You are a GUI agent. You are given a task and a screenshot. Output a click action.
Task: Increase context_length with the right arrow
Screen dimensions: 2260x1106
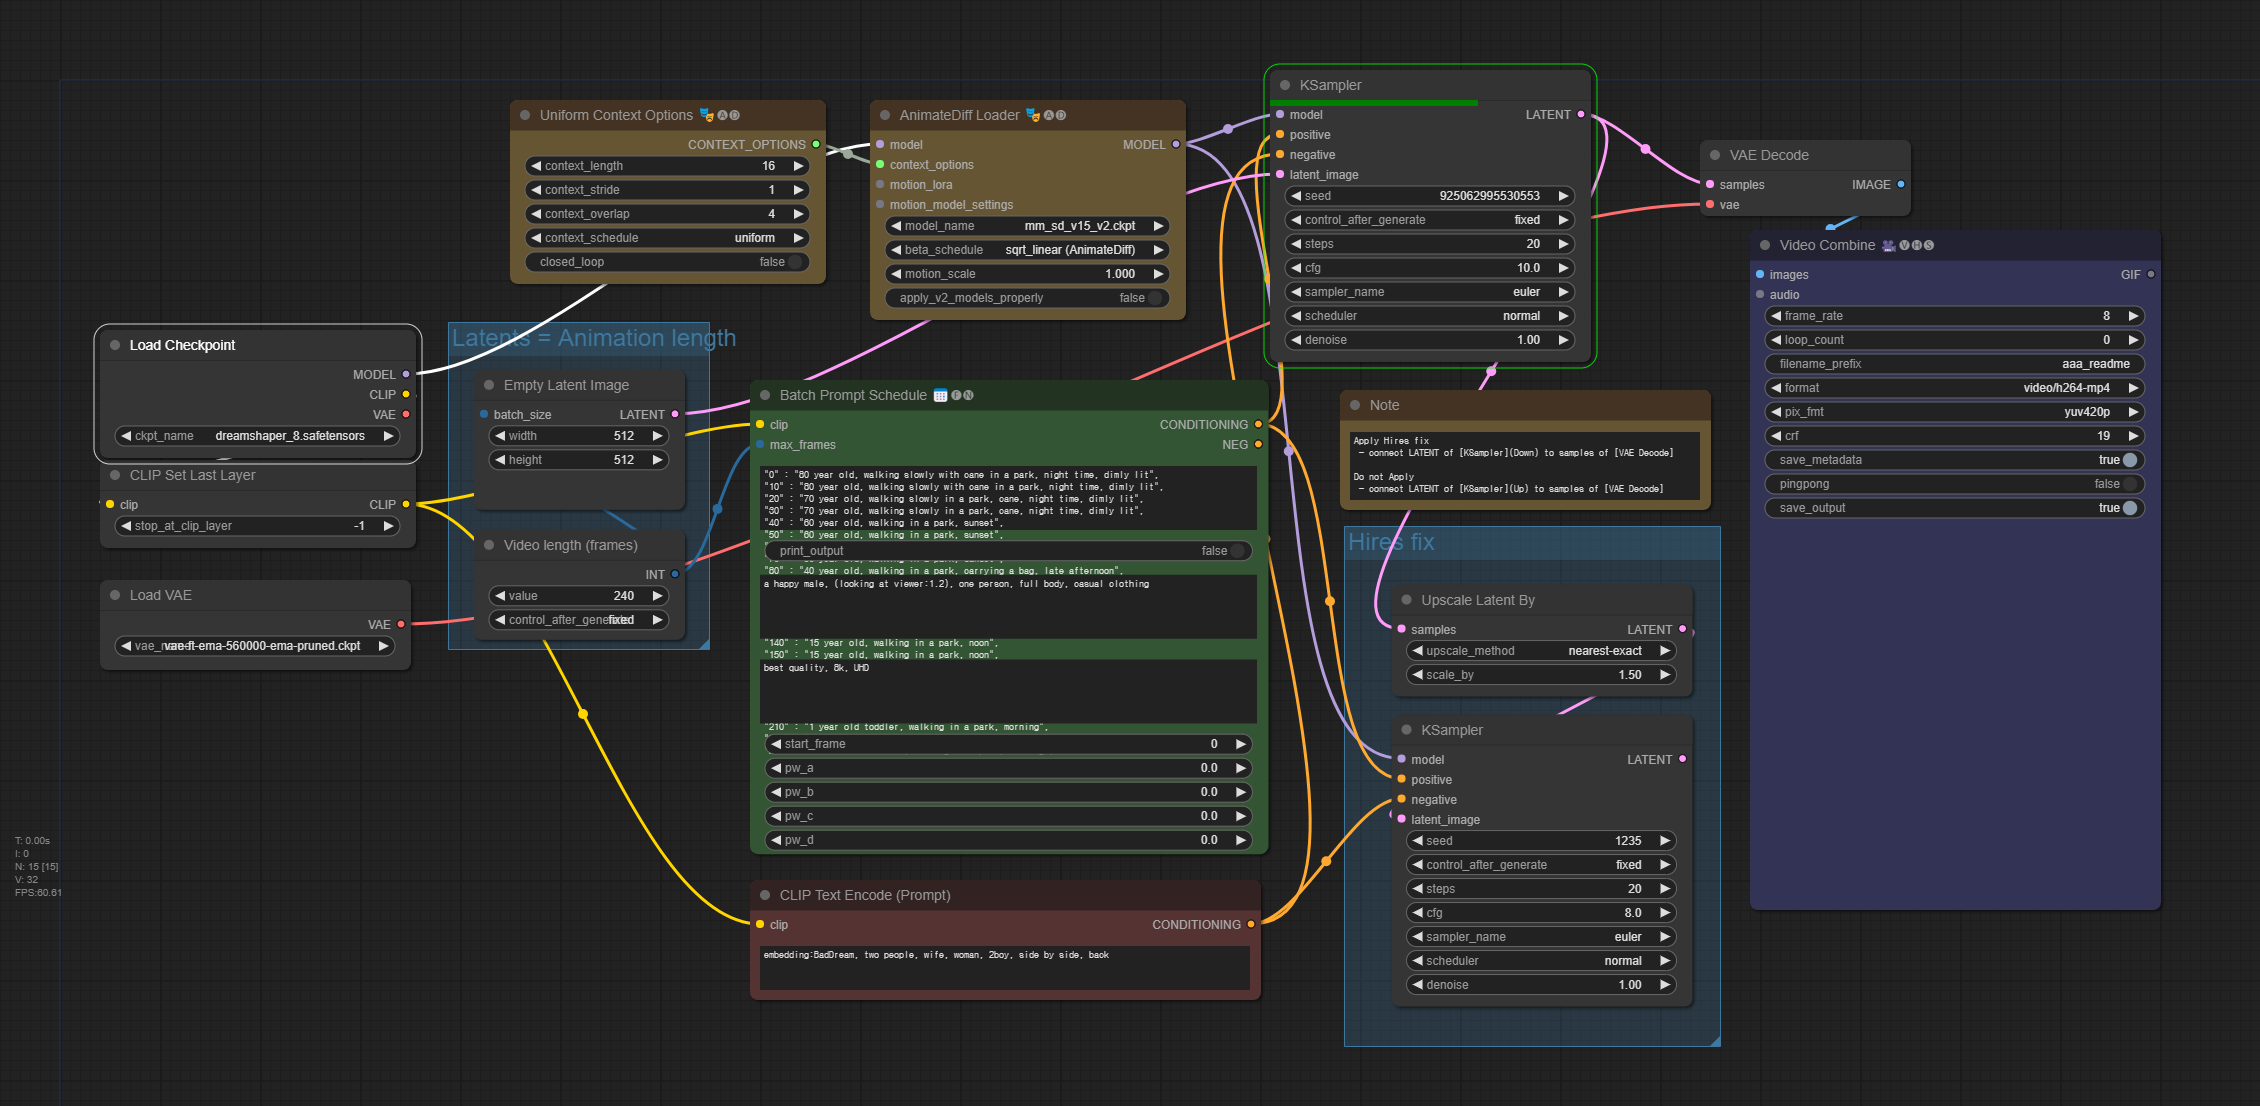[x=798, y=166]
